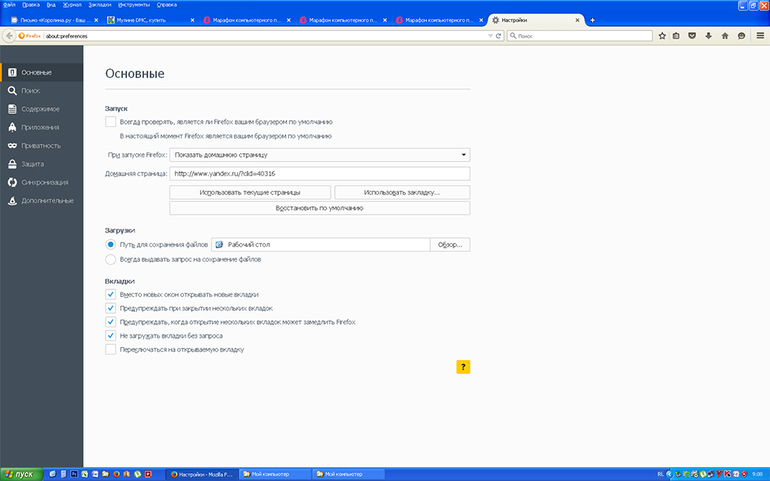Open the Правка menu
The height and width of the screenshot is (481, 770).
coord(31,5)
